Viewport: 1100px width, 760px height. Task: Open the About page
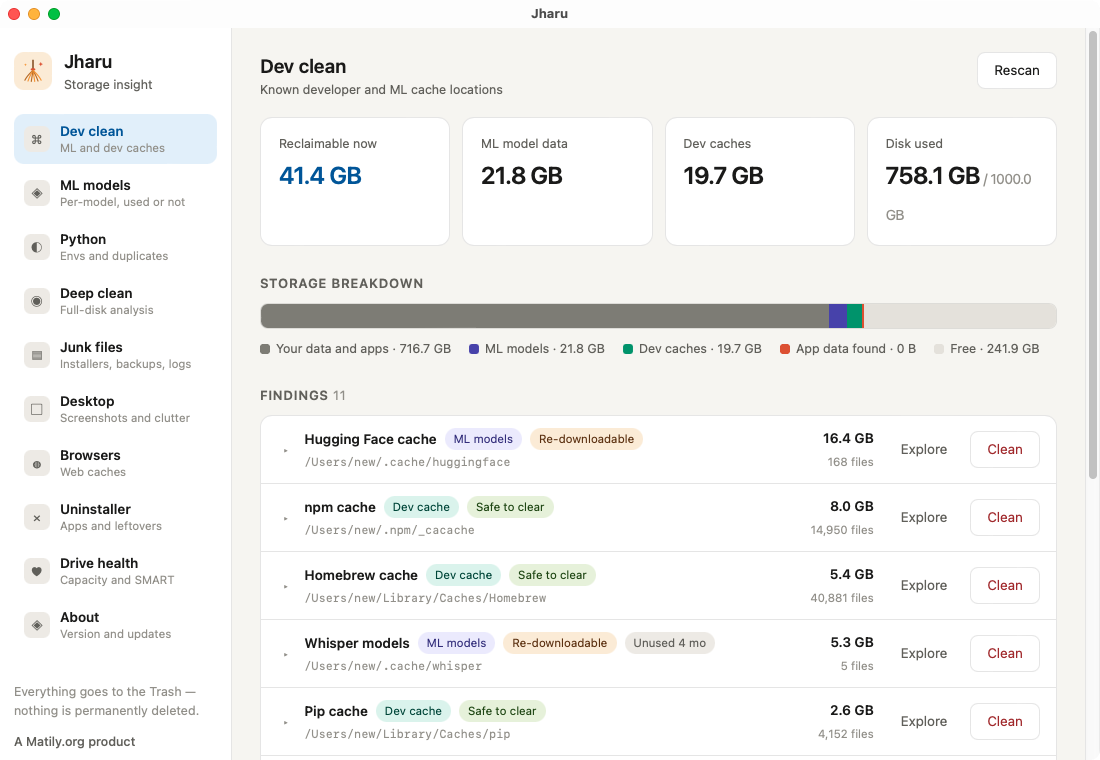(x=116, y=625)
